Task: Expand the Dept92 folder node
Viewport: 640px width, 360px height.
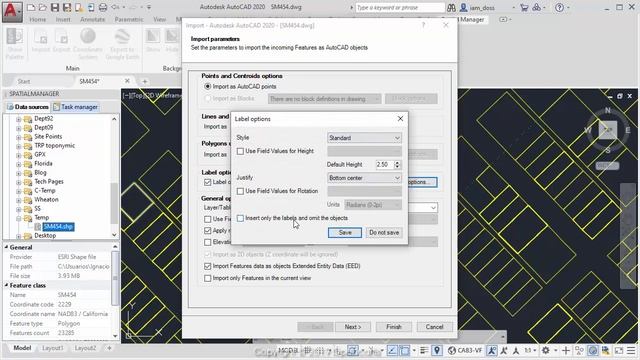Action: coord(18,119)
